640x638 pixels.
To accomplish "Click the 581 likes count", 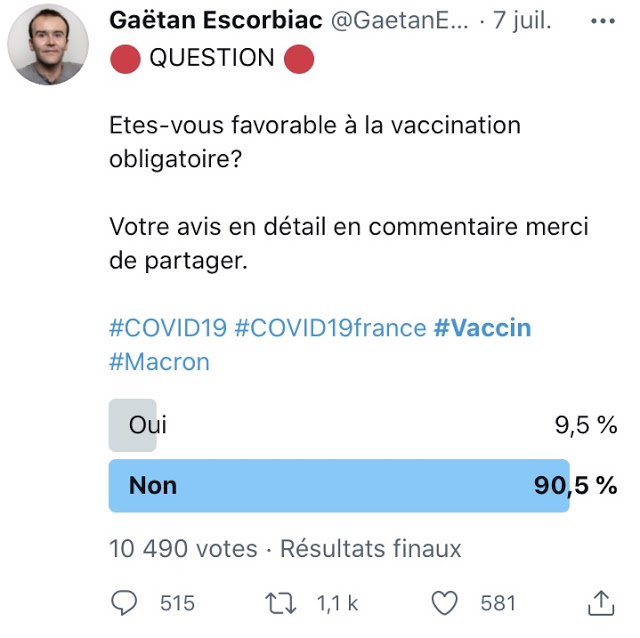I will pos(497,603).
